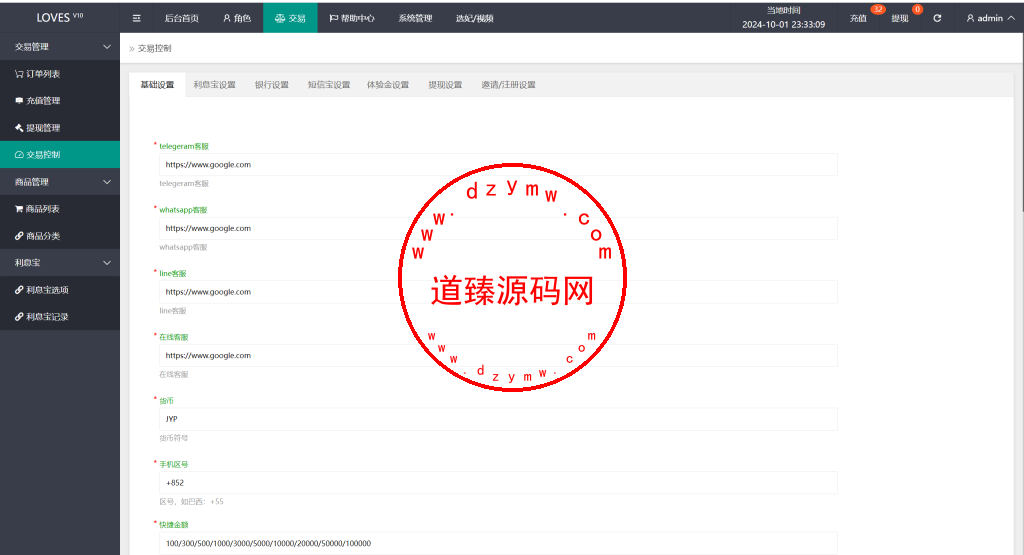Switch to the 邀请/注册设置 tab
Screen dimensions: 1024x555
tap(508, 85)
